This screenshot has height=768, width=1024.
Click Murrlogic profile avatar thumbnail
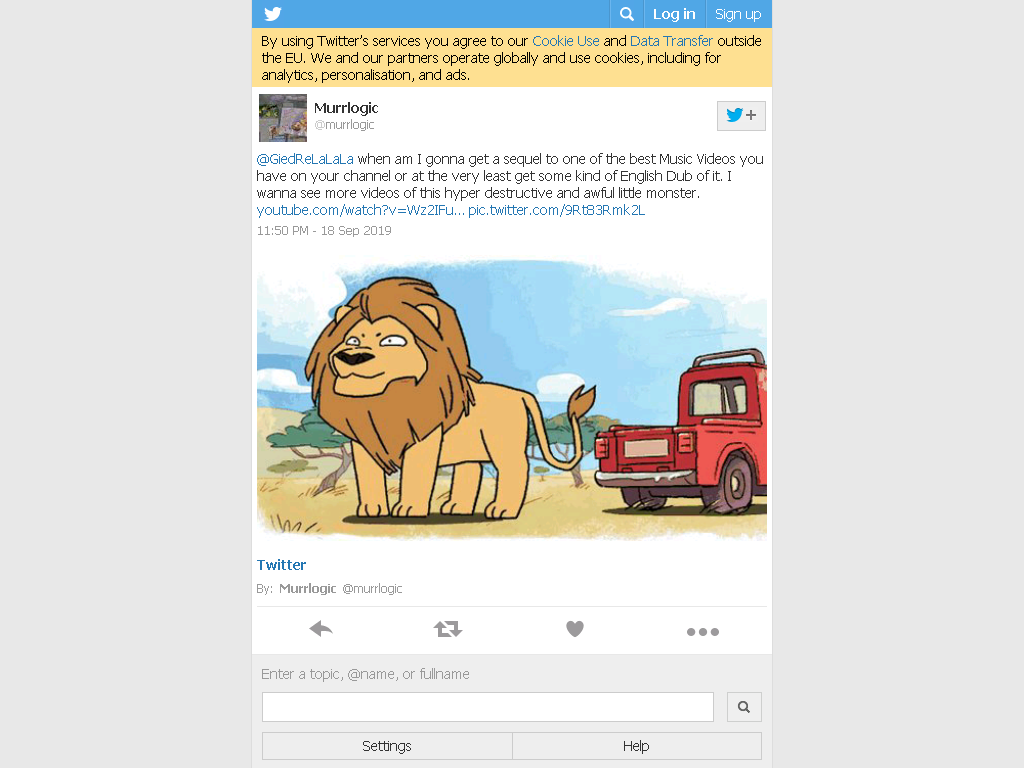[x=283, y=118]
